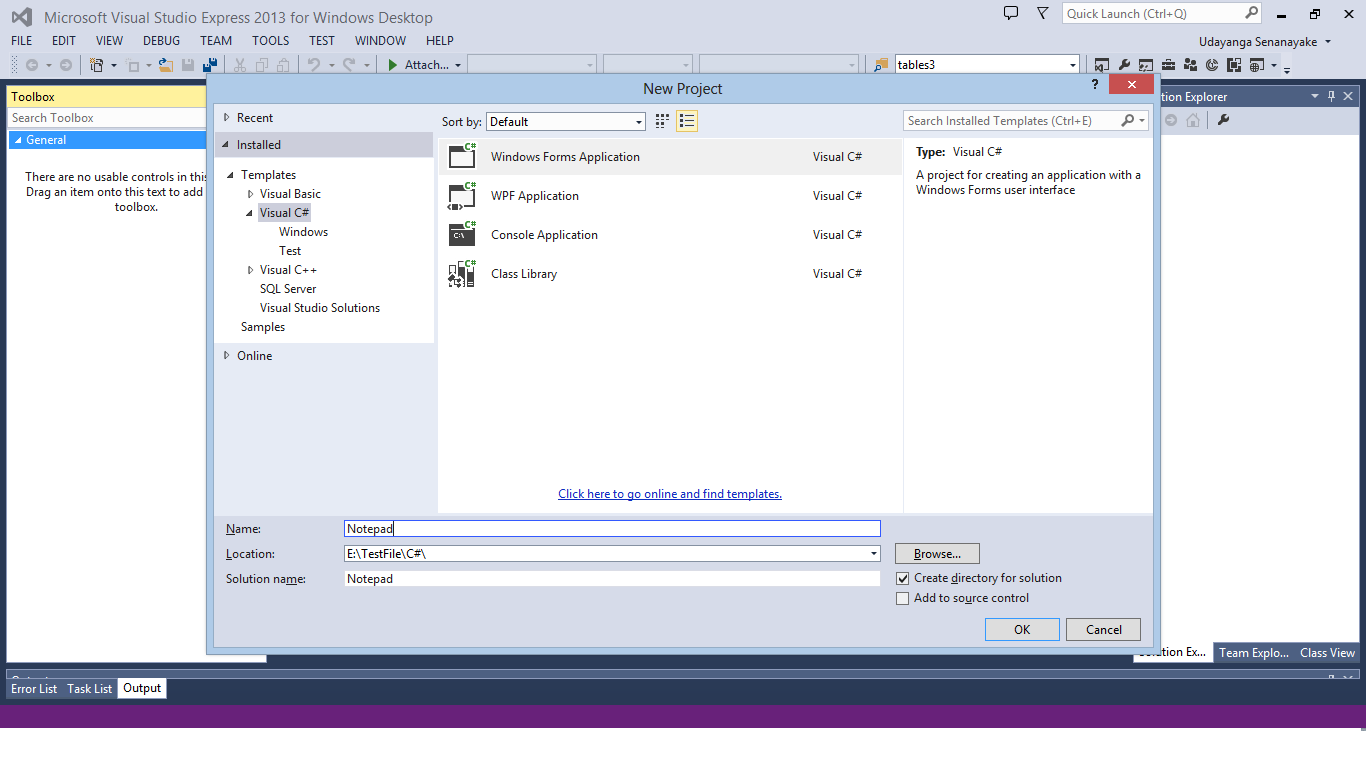Image resolution: width=1366 pixels, height=768 pixels.
Task: Check Add to source control
Action: (x=903, y=598)
